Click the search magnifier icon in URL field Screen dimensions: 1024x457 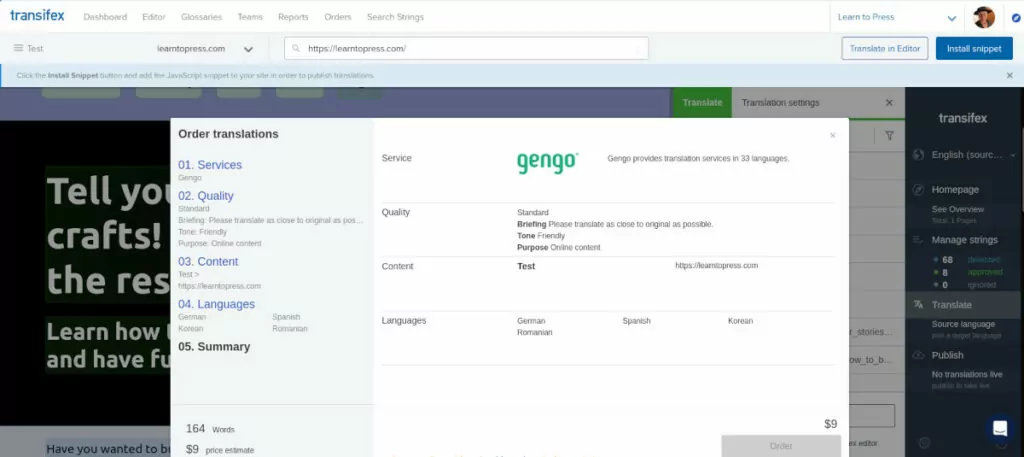tap(296, 48)
